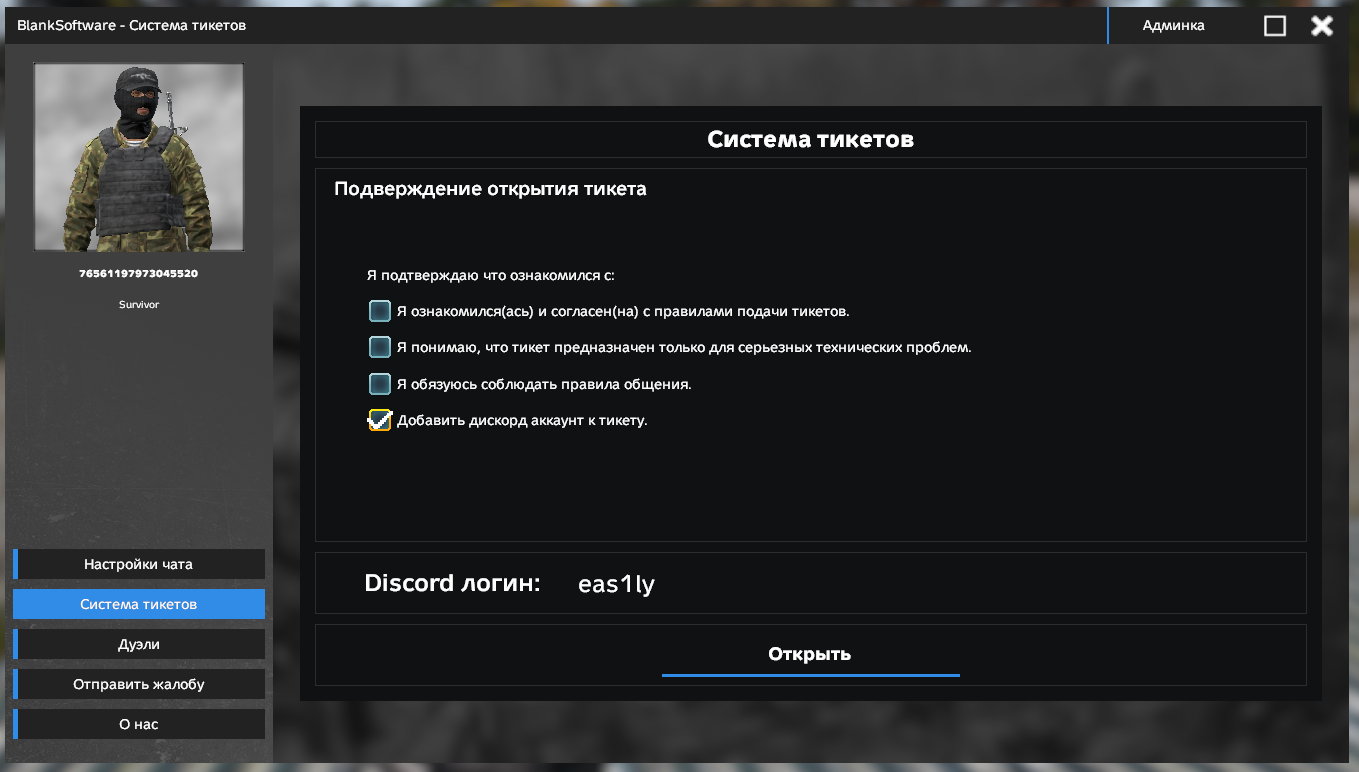The image size is (1359, 772).
Task: Close the BlankSoftware window
Action: tap(1322, 26)
